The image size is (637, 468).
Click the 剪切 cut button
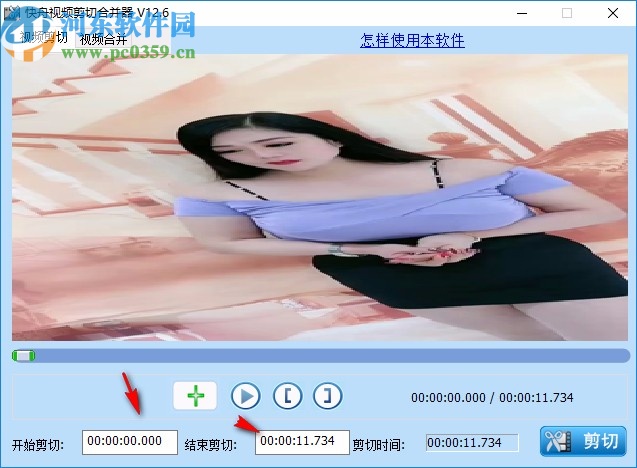click(x=583, y=442)
